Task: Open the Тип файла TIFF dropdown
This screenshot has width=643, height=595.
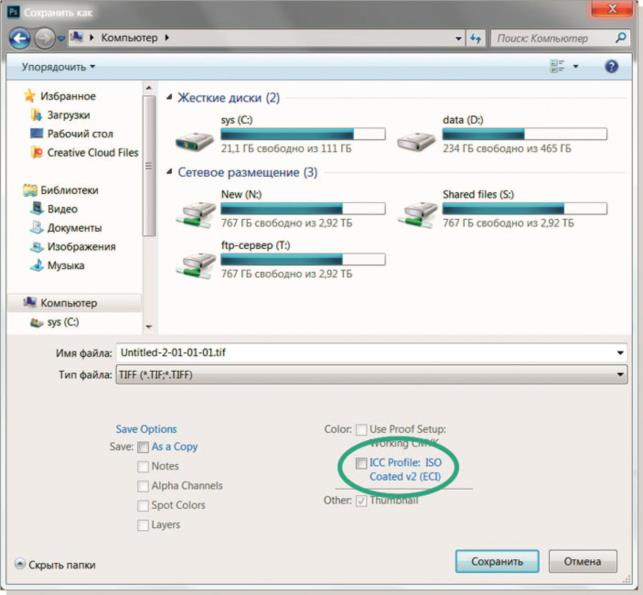Action: click(370, 374)
